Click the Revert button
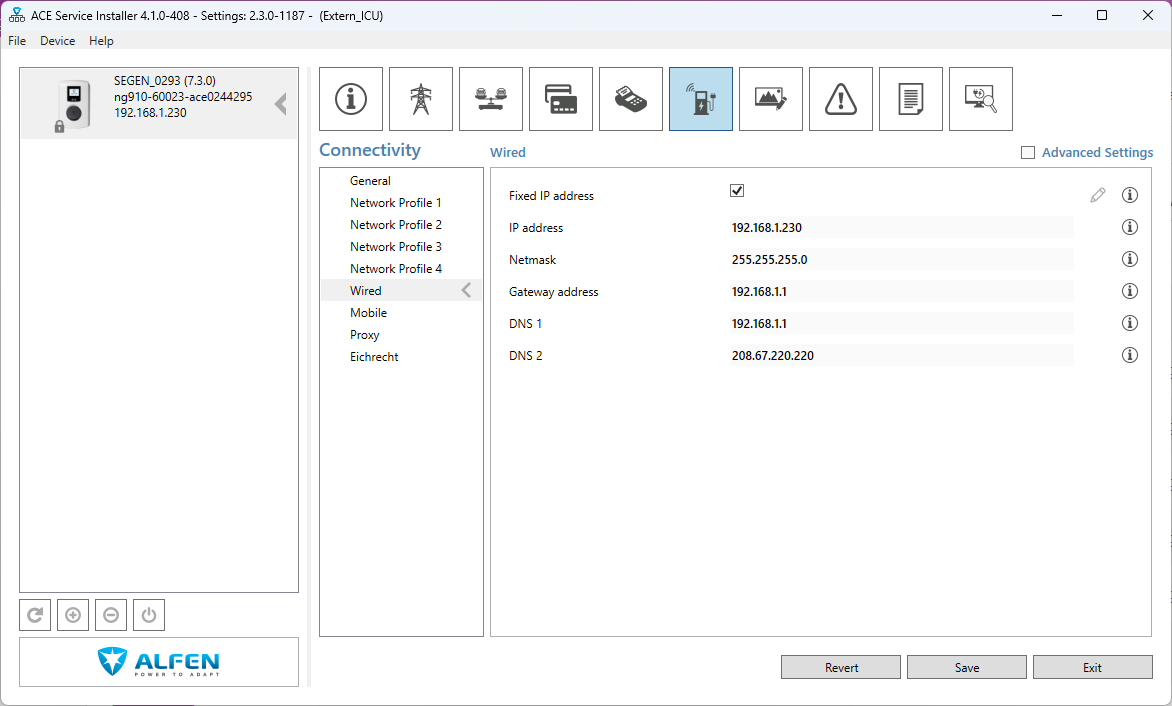Viewport: 1172px width, 706px height. [841, 667]
